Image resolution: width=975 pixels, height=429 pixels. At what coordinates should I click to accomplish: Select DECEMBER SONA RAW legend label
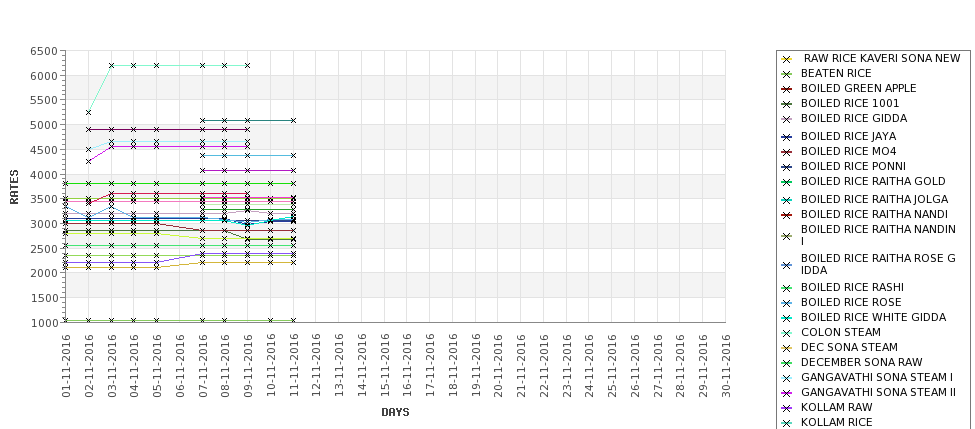(861, 362)
